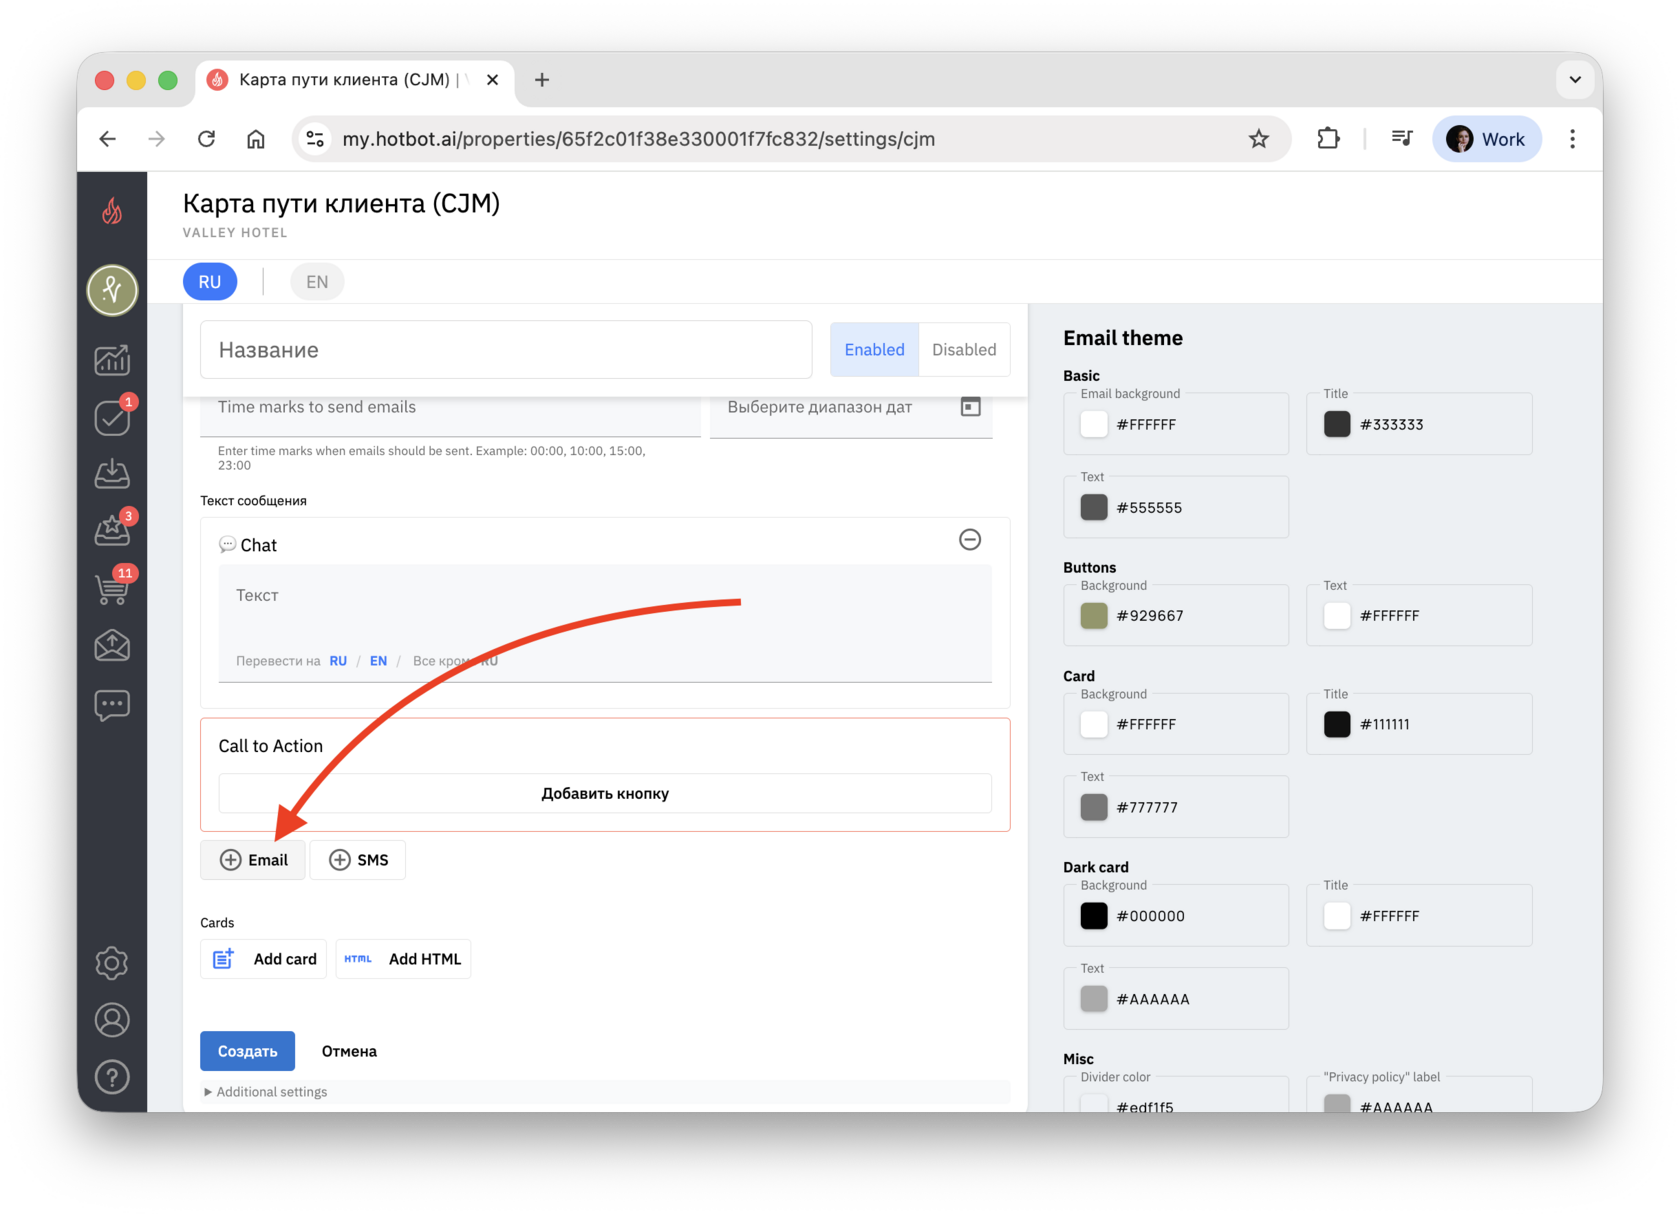Pick the Buttons Text color swatch
This screenshot has width=1680, height=1214.
tap(1337, 616)
